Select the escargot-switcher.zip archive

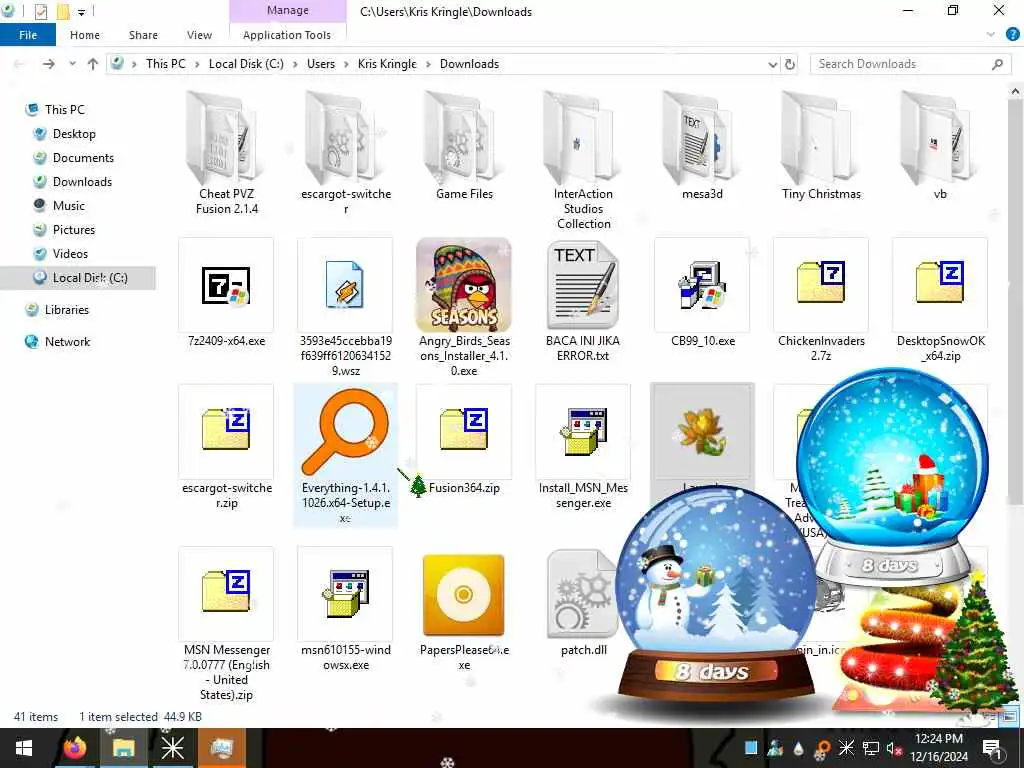click(226, 447)
